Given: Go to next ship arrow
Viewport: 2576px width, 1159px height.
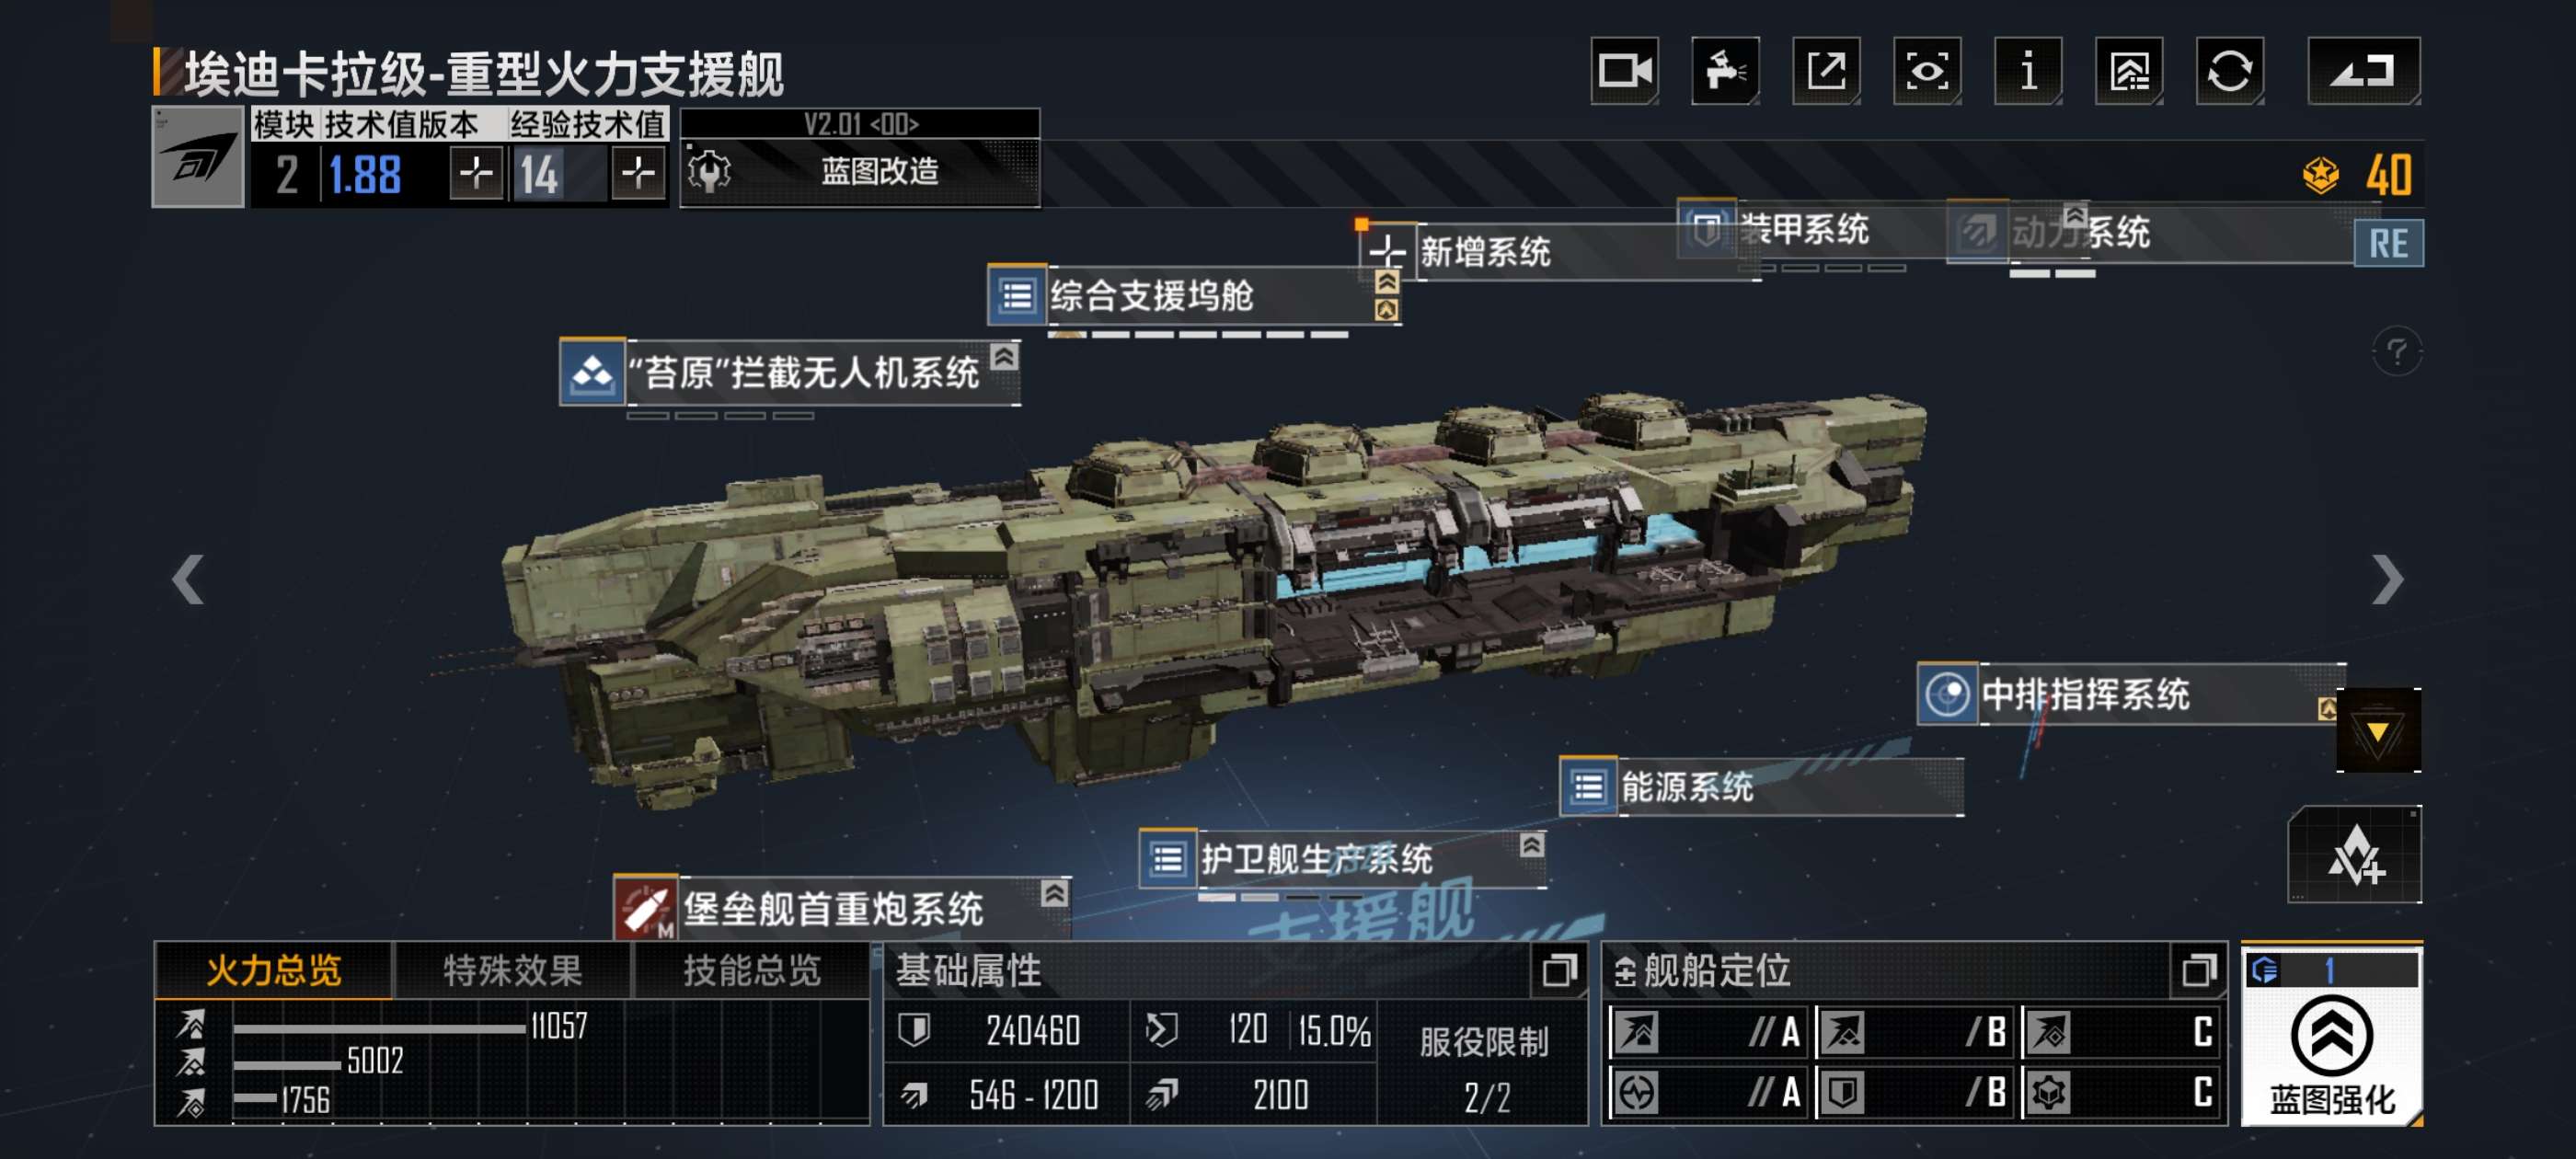Looking at the screenshot, I should pos(2387,580).
